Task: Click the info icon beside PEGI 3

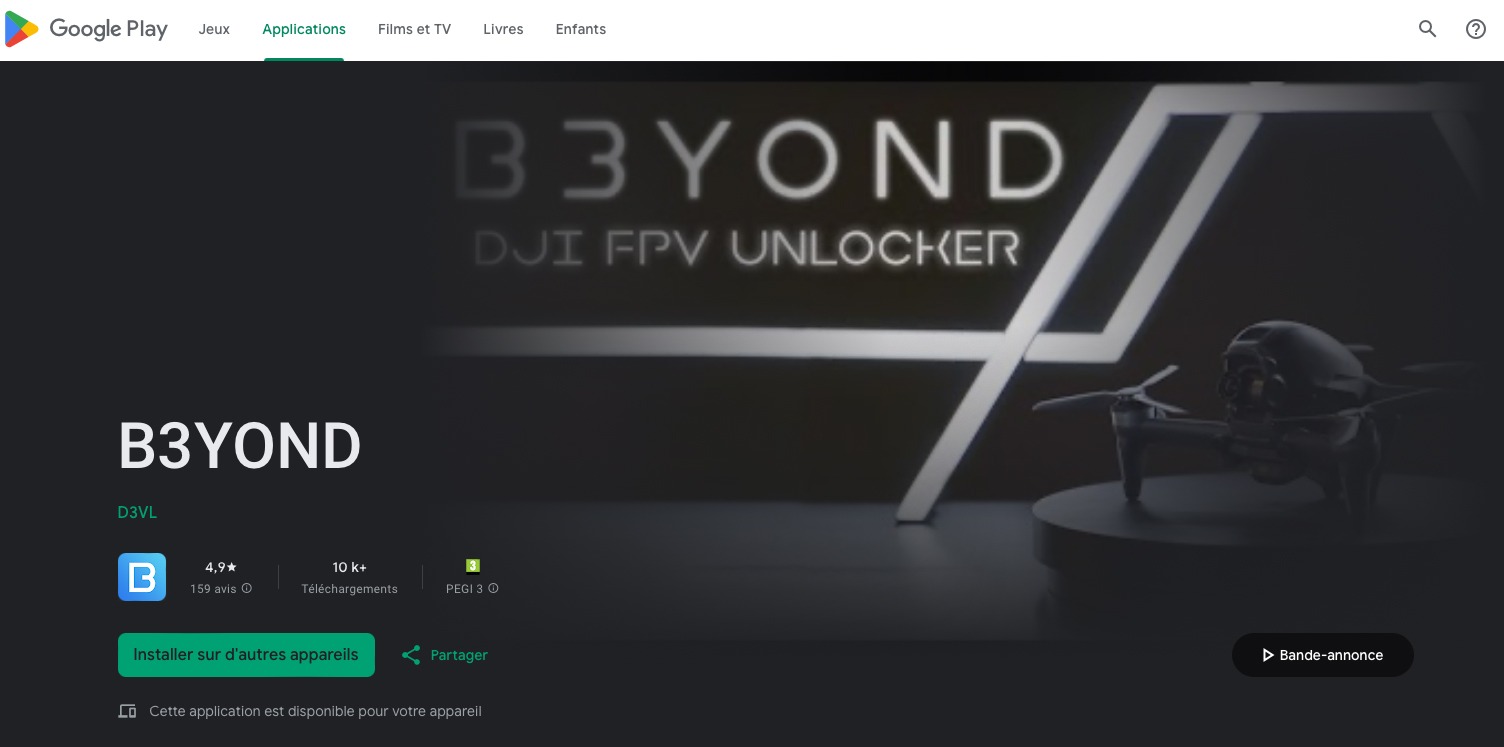Action: [493, 589]
